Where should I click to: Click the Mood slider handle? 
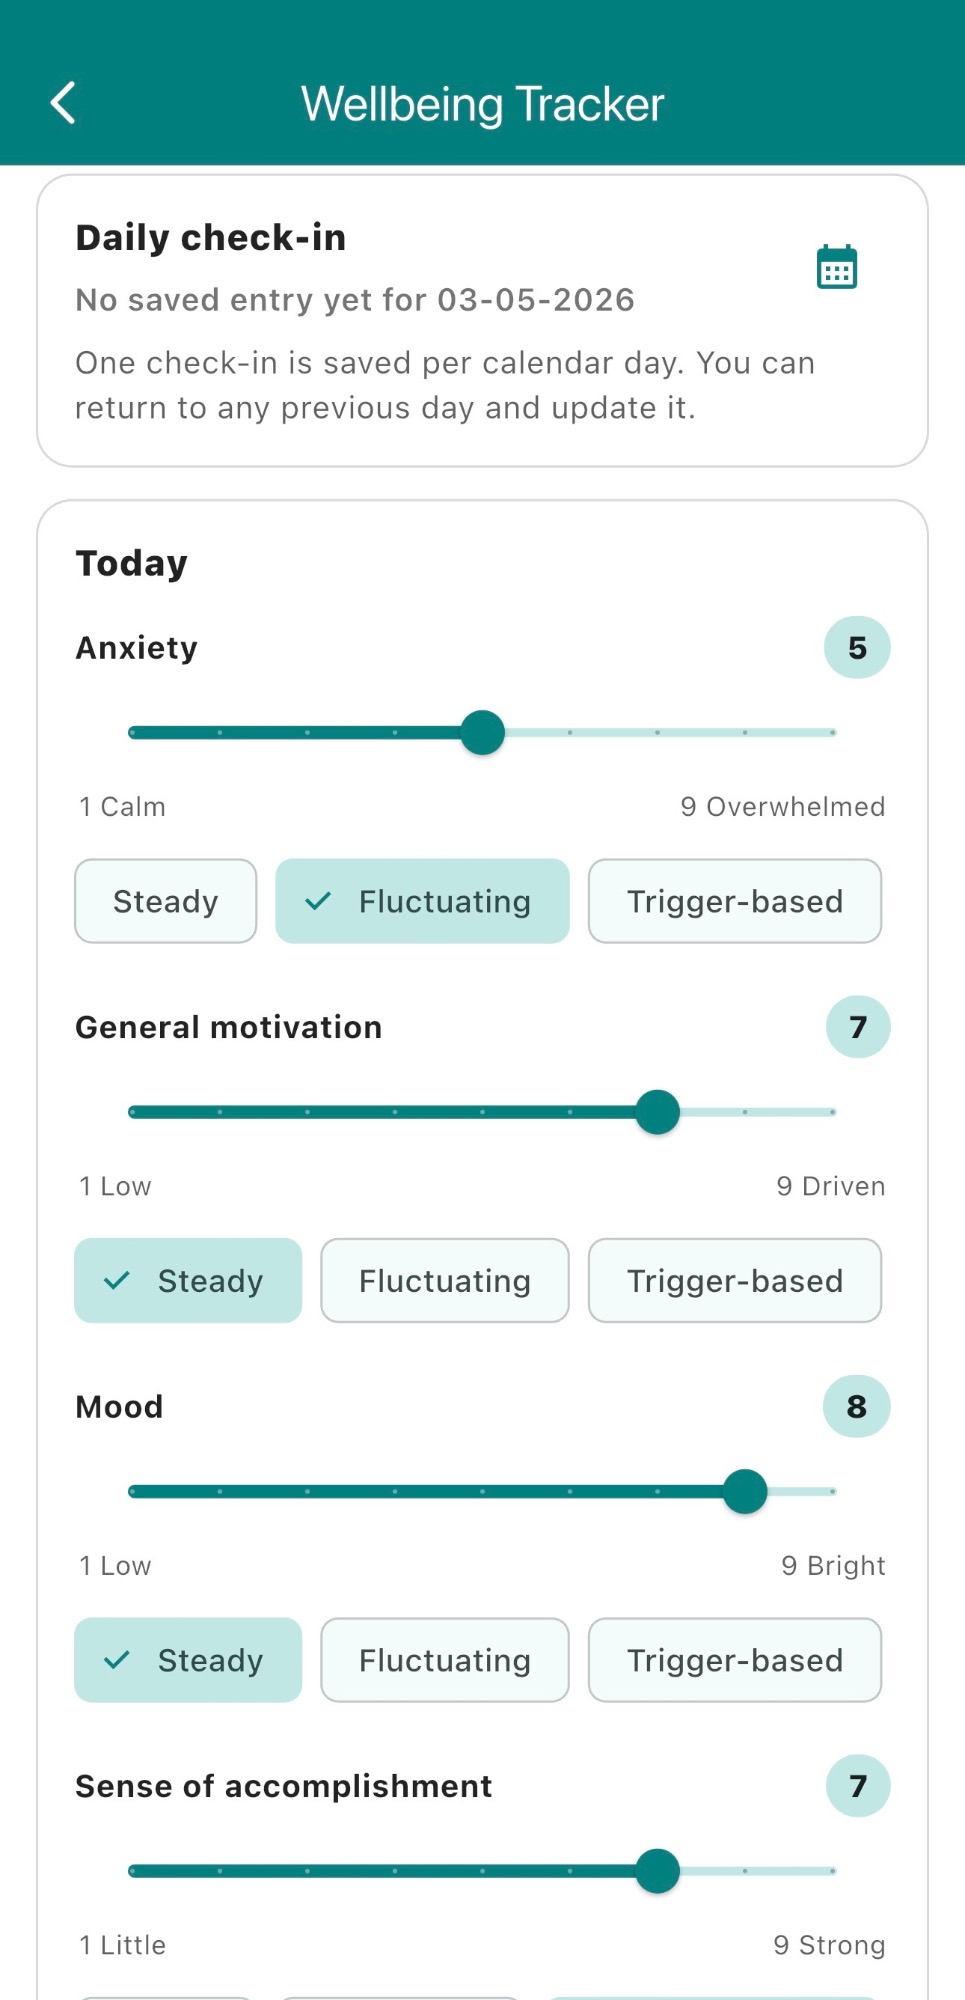click(x=745, y=1492)
